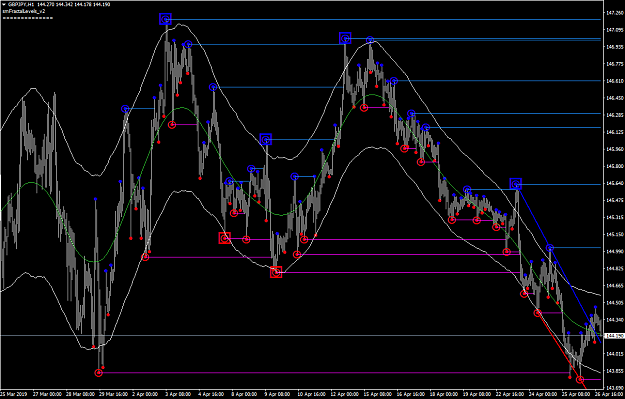This screenshot has width=625, height=399.
Task: Click the triangle arrow before GBPJPY,H1
Action: (4, 4)
